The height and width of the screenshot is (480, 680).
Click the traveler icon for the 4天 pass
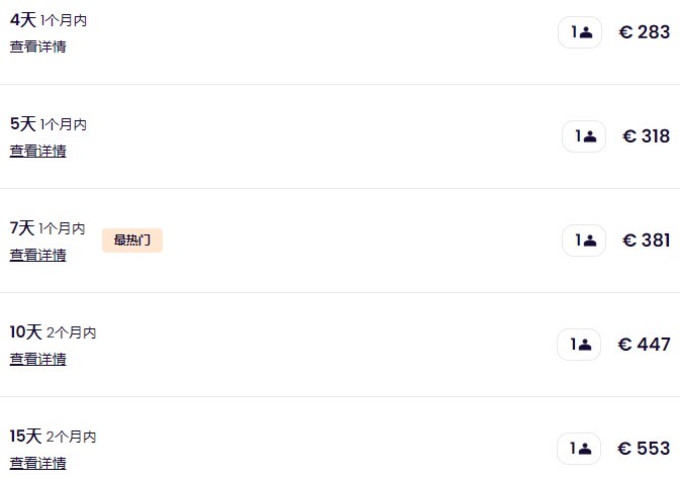coord(579,32)
